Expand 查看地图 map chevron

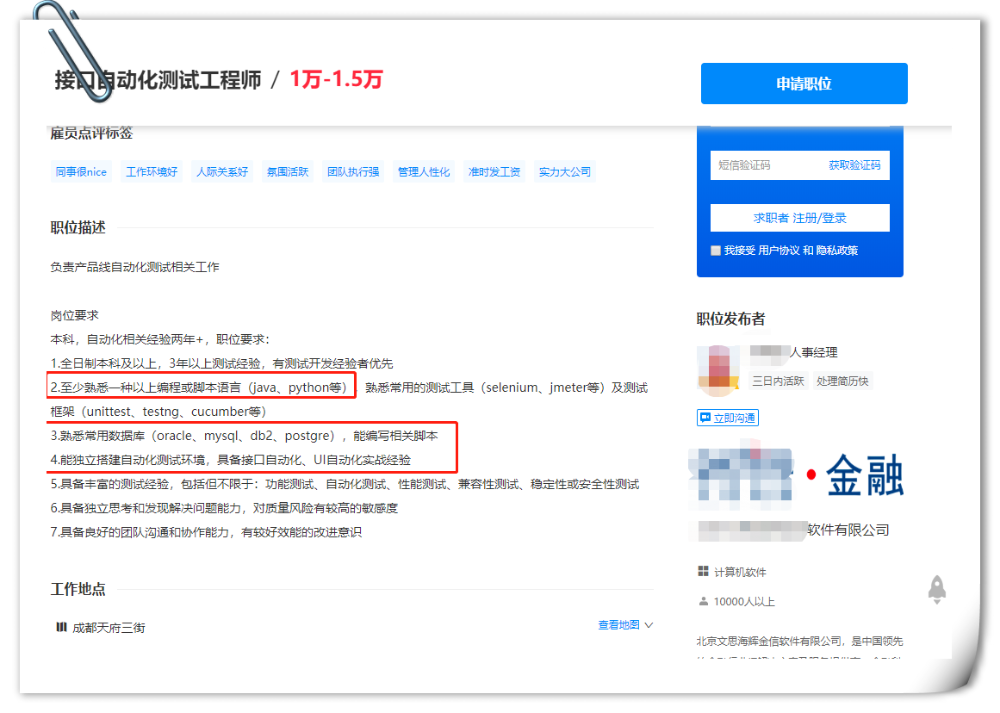tap(649, 625)
